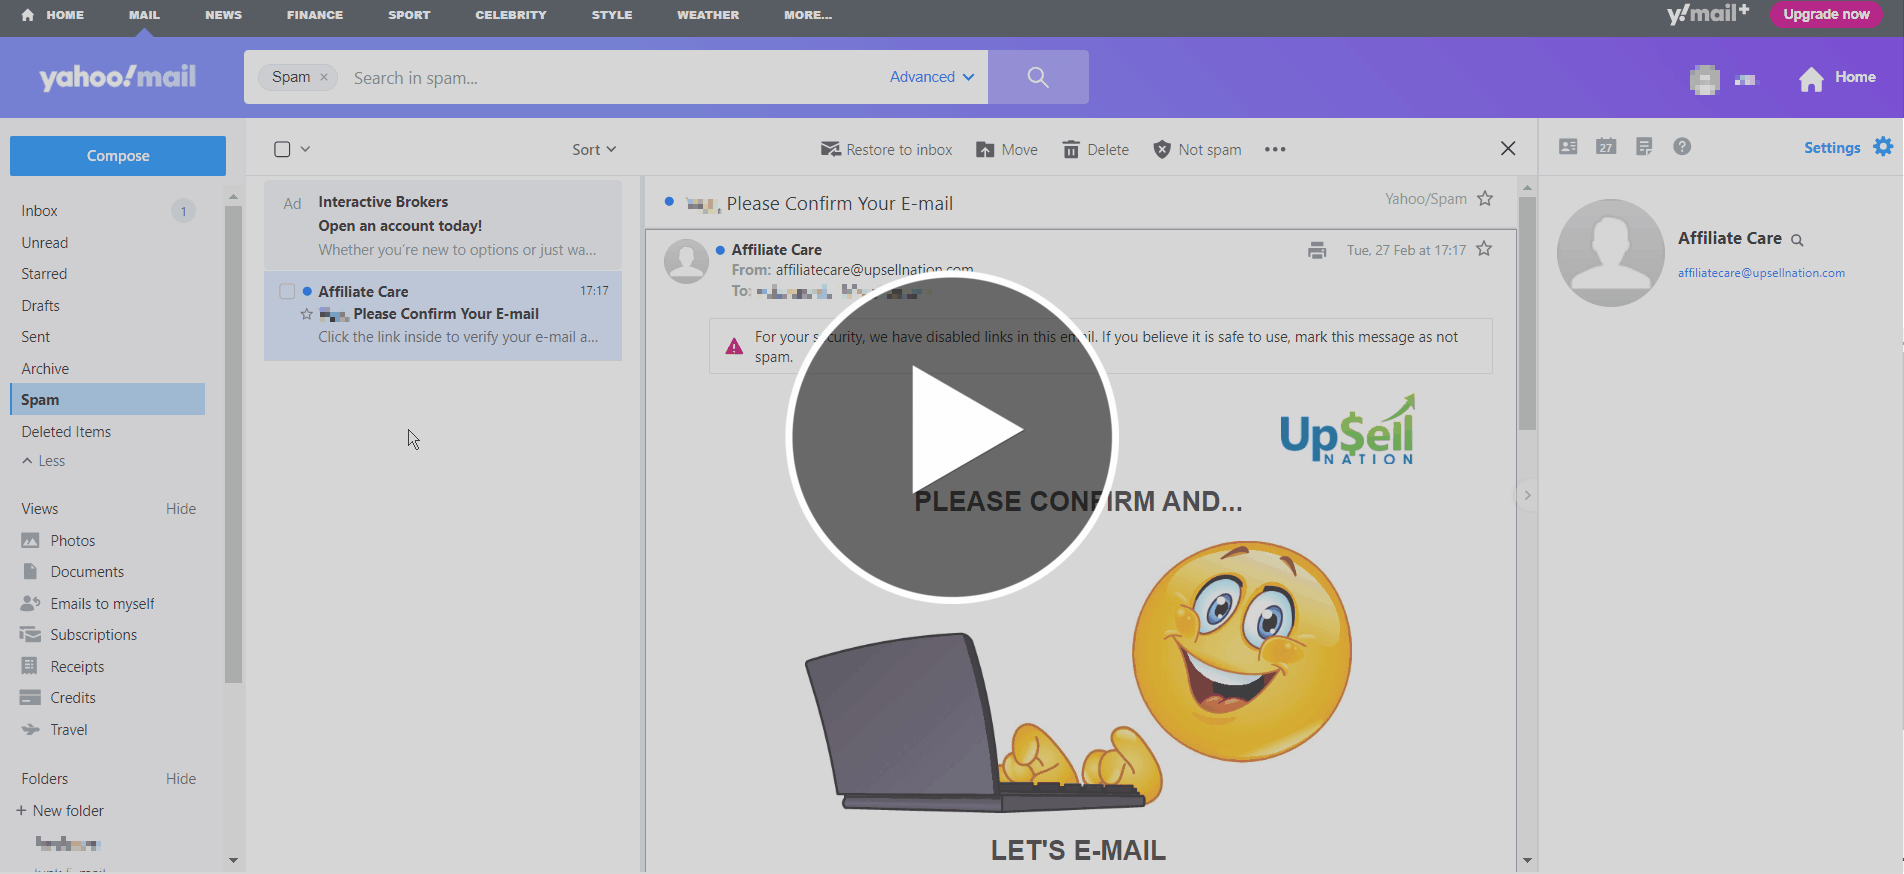
Task: Click the Affiliate Care sender avatar
Action: point(687,261)
